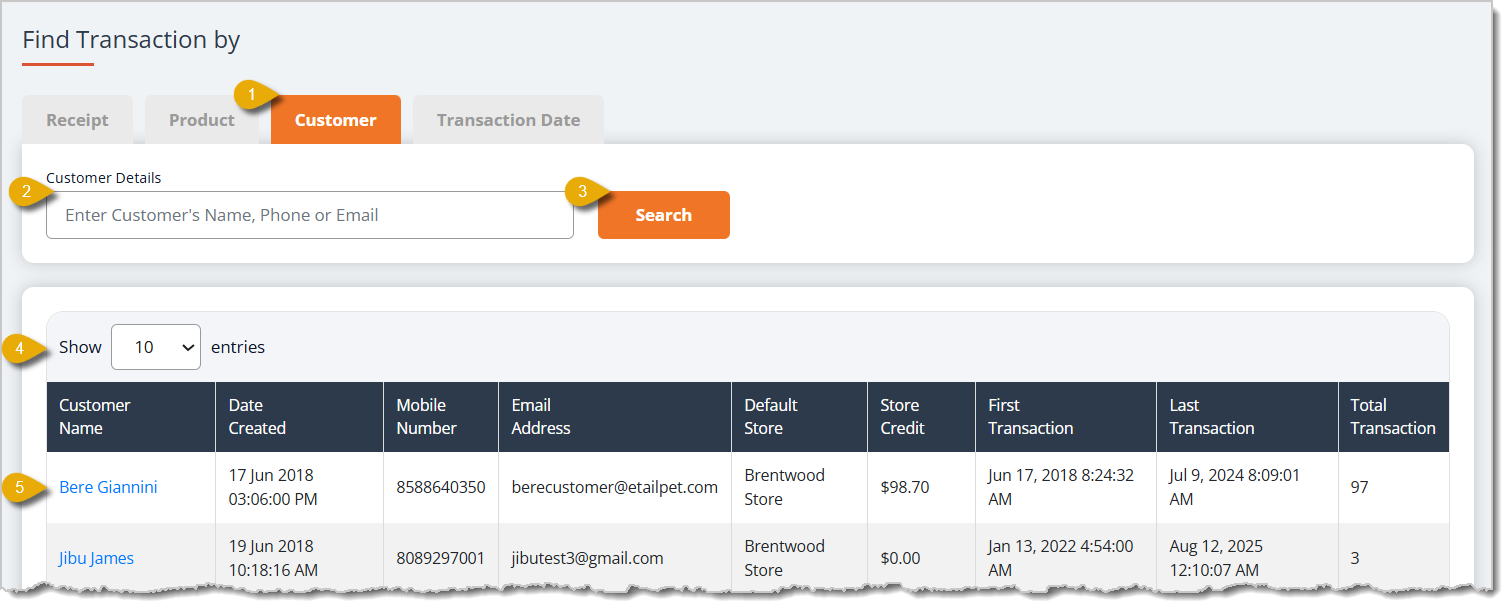Select mobile number 8588640350
Viewport: 1508px width, 608px height.
[441, 488]
